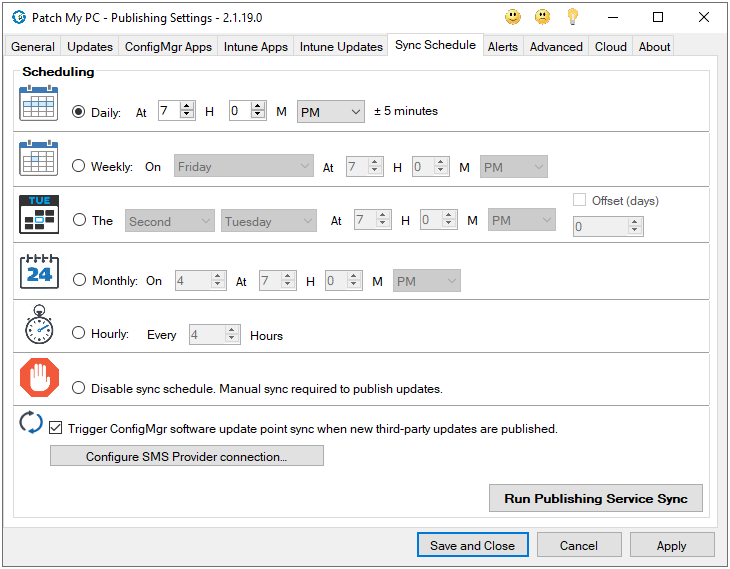This screenshot has width=730, height=569.
Task: Click the daily calendar icon
Action: [x=39, y=104]
